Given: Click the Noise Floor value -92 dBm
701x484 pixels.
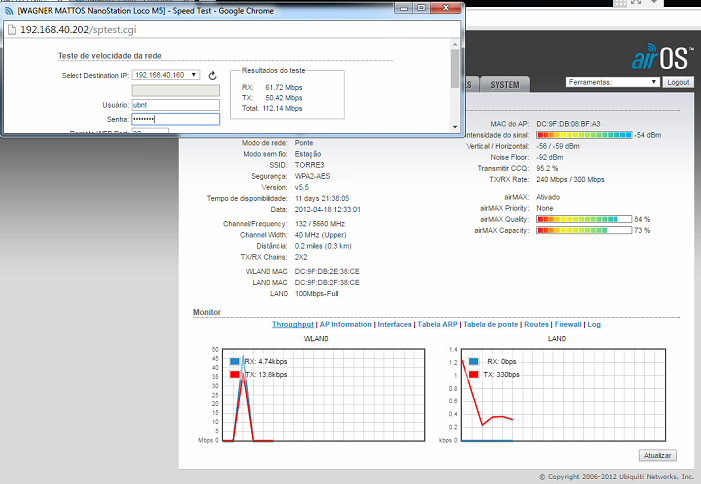Looking at the screenshot, I should click(x=549, y=157).
